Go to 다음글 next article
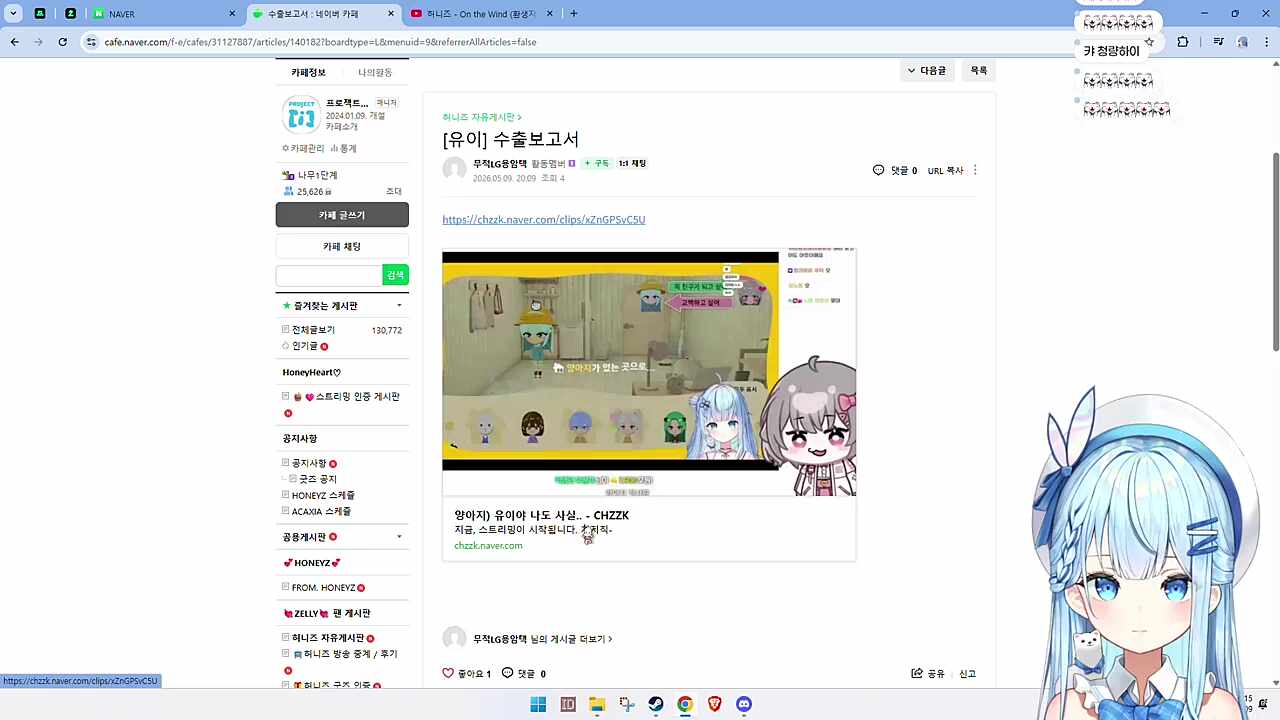Image resolution: width=1280 pixels, height=720 pixels. point(926,70)
